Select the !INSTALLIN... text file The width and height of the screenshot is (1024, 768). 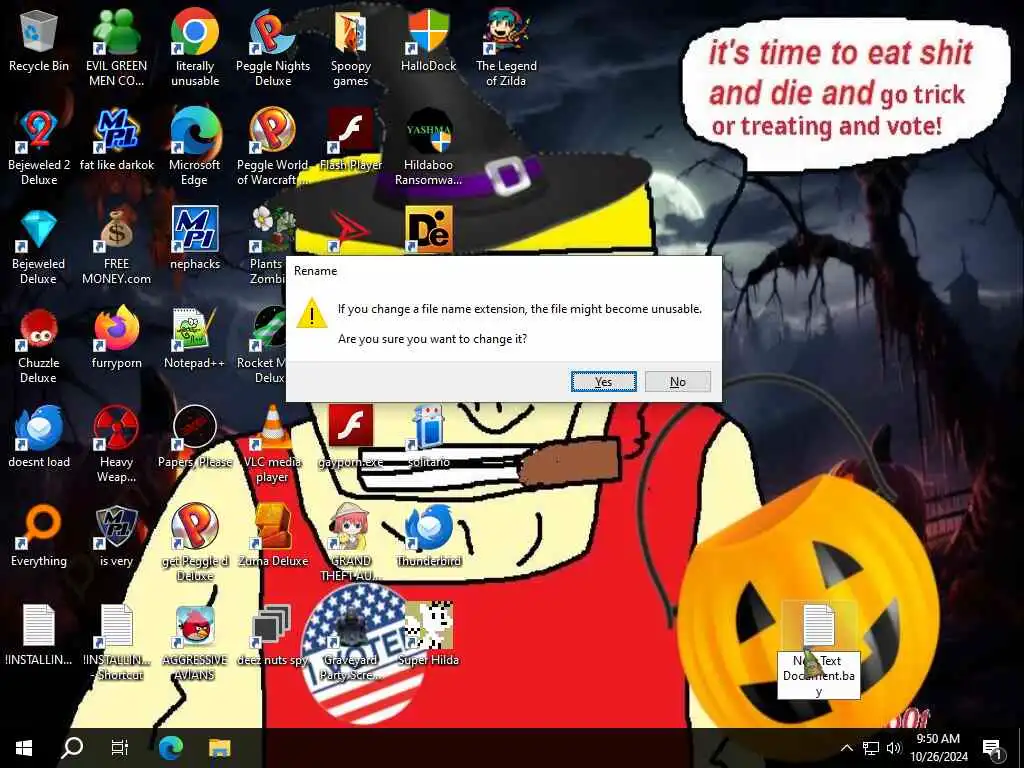coord(39,635)
